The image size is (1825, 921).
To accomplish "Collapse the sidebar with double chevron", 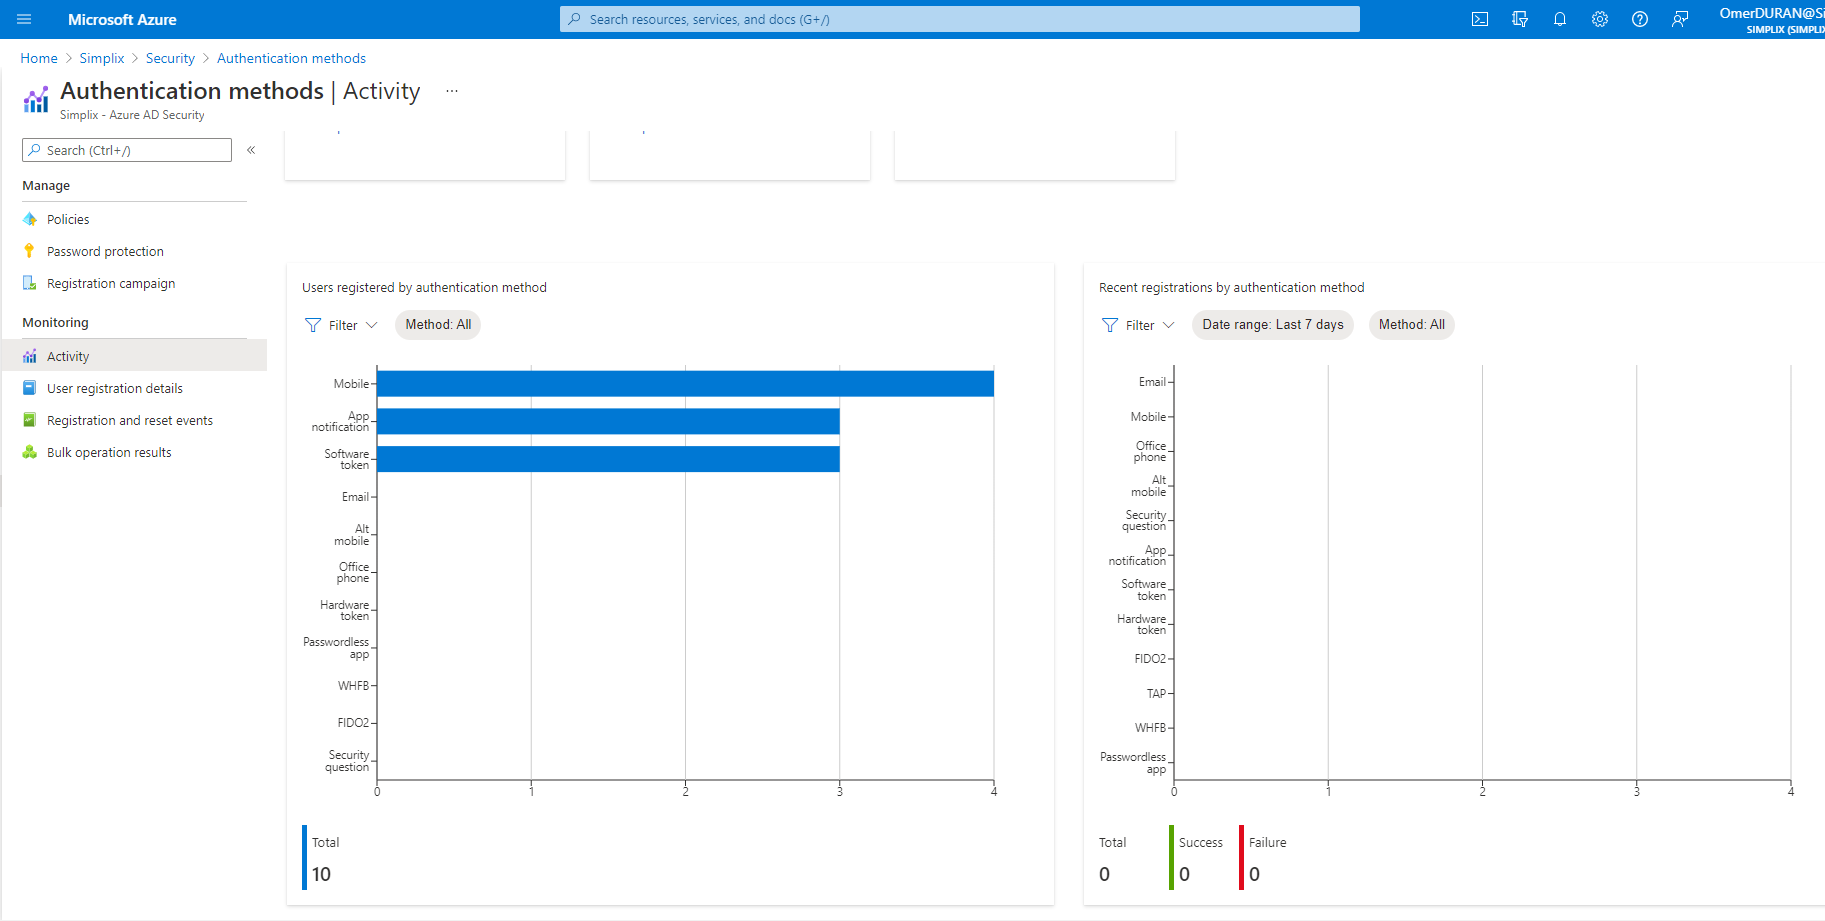I will pyautogui.click(x=251, y=150).
